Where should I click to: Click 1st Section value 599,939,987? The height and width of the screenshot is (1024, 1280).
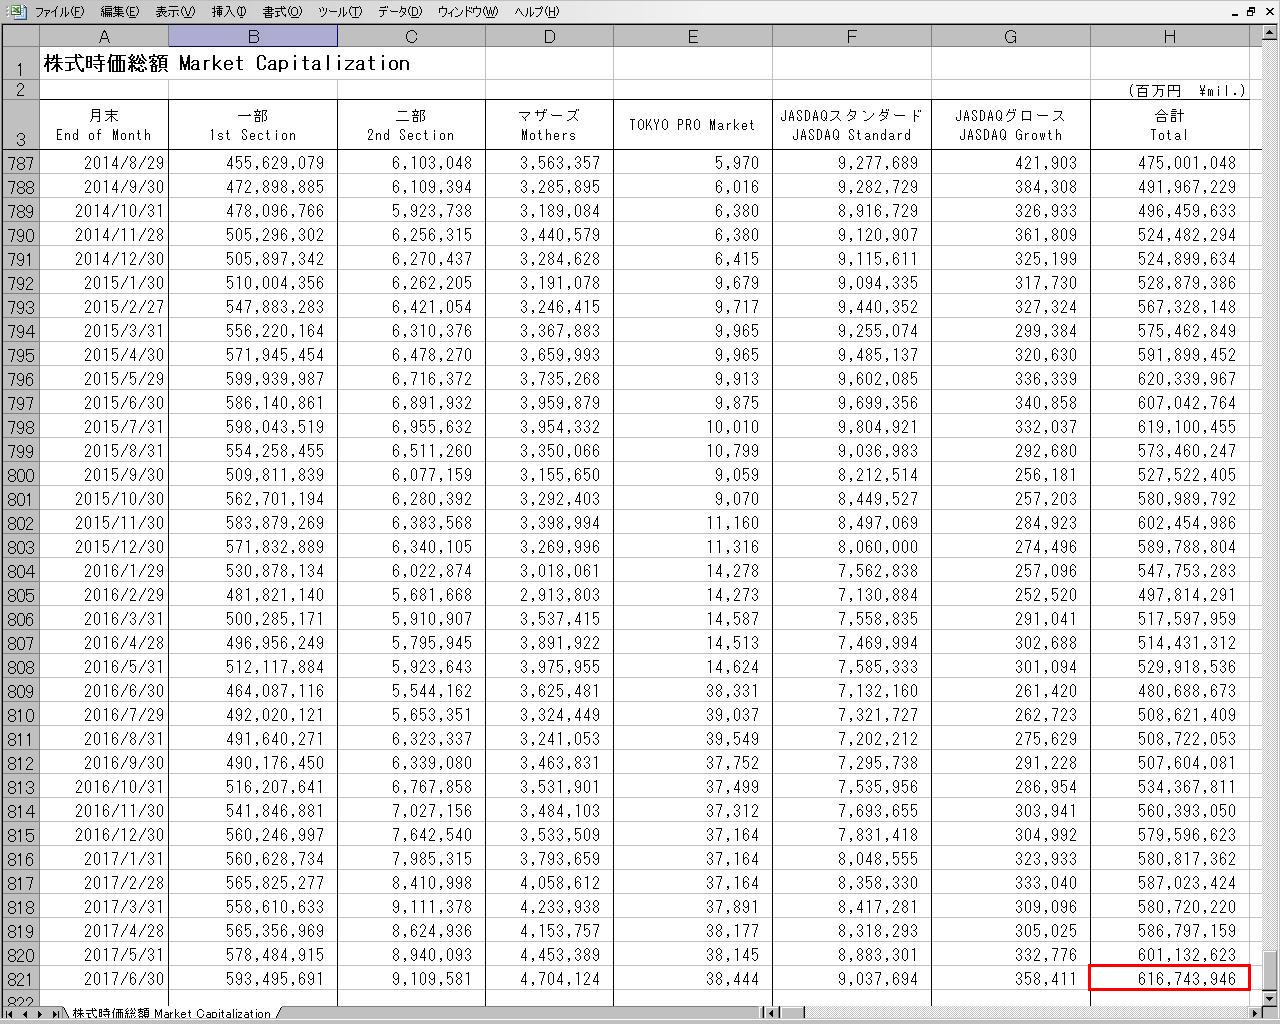click(253, 379)
